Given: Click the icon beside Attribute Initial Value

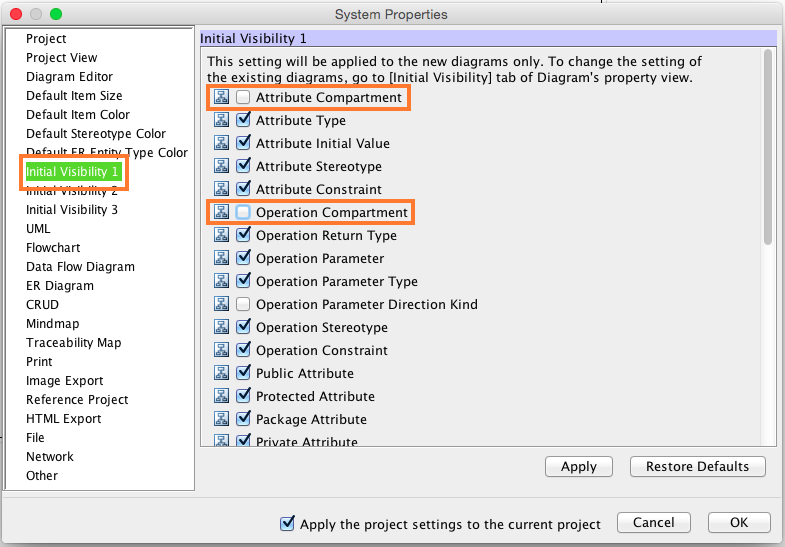Looking at the screenshot, I should (221, 144).
